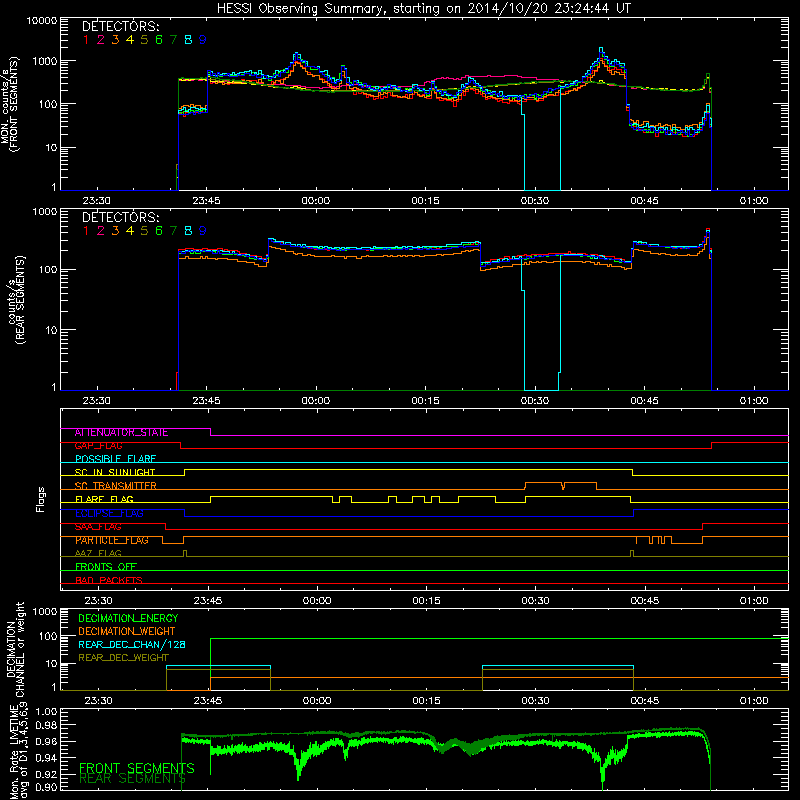Select the ECLIPSE_FLAG label
Screen dimensions: 800x800
pos(109,513)
